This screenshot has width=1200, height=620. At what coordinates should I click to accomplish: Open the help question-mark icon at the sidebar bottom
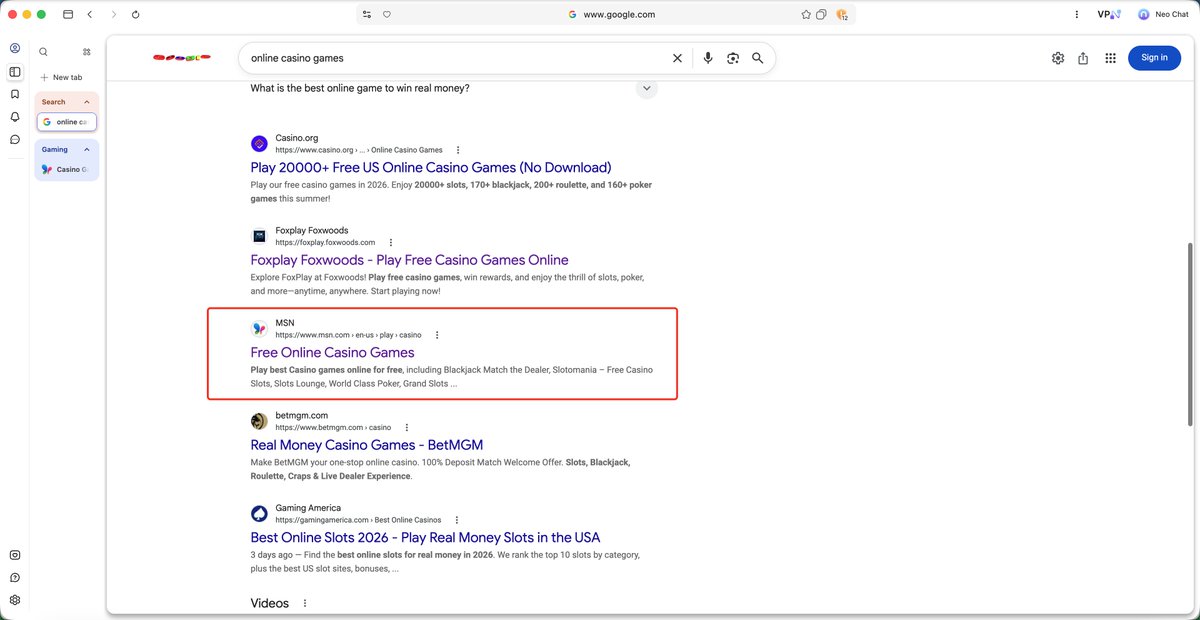click(x=15, y=578)
